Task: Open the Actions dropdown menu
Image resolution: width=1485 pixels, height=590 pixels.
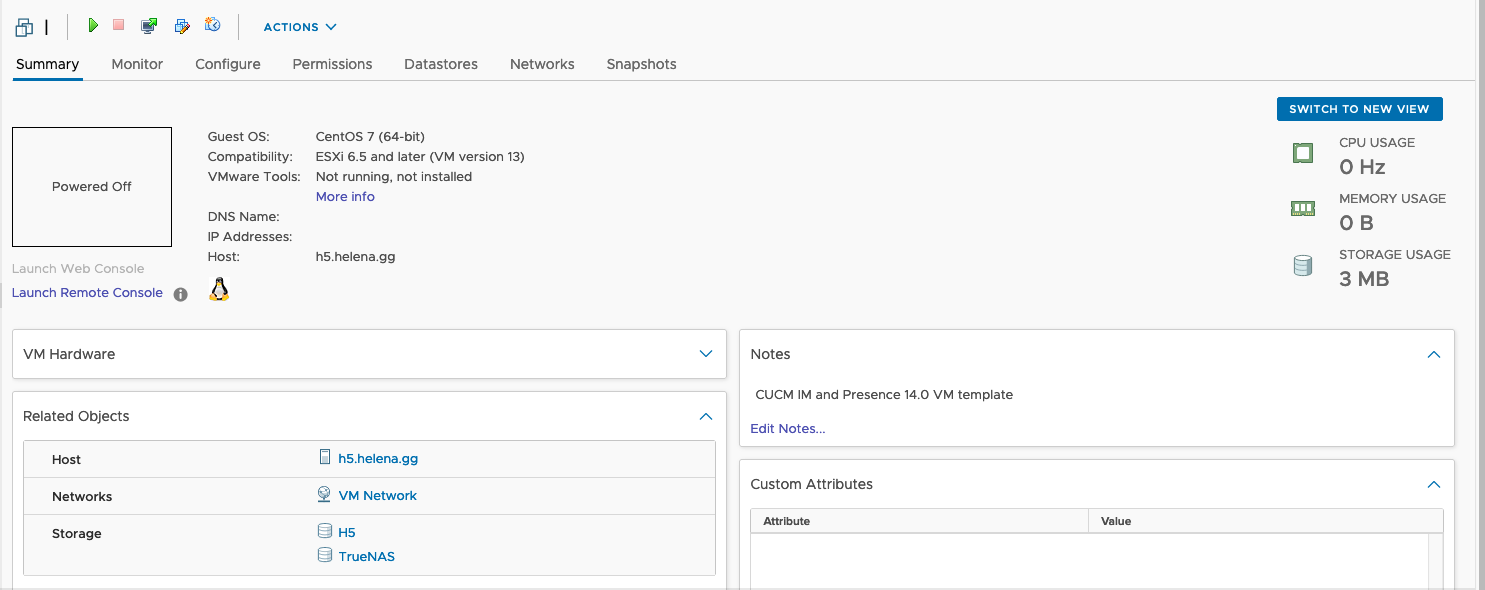Action: (x=300, y=27)
